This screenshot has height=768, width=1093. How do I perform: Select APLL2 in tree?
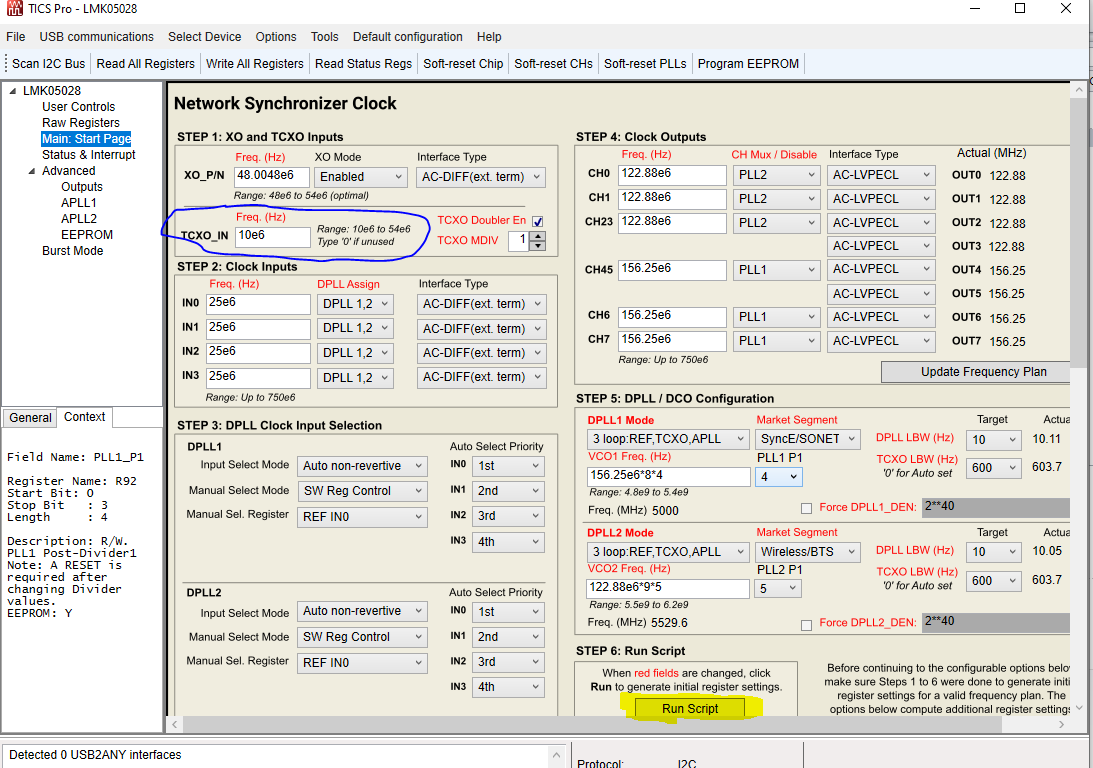(79, 219)
